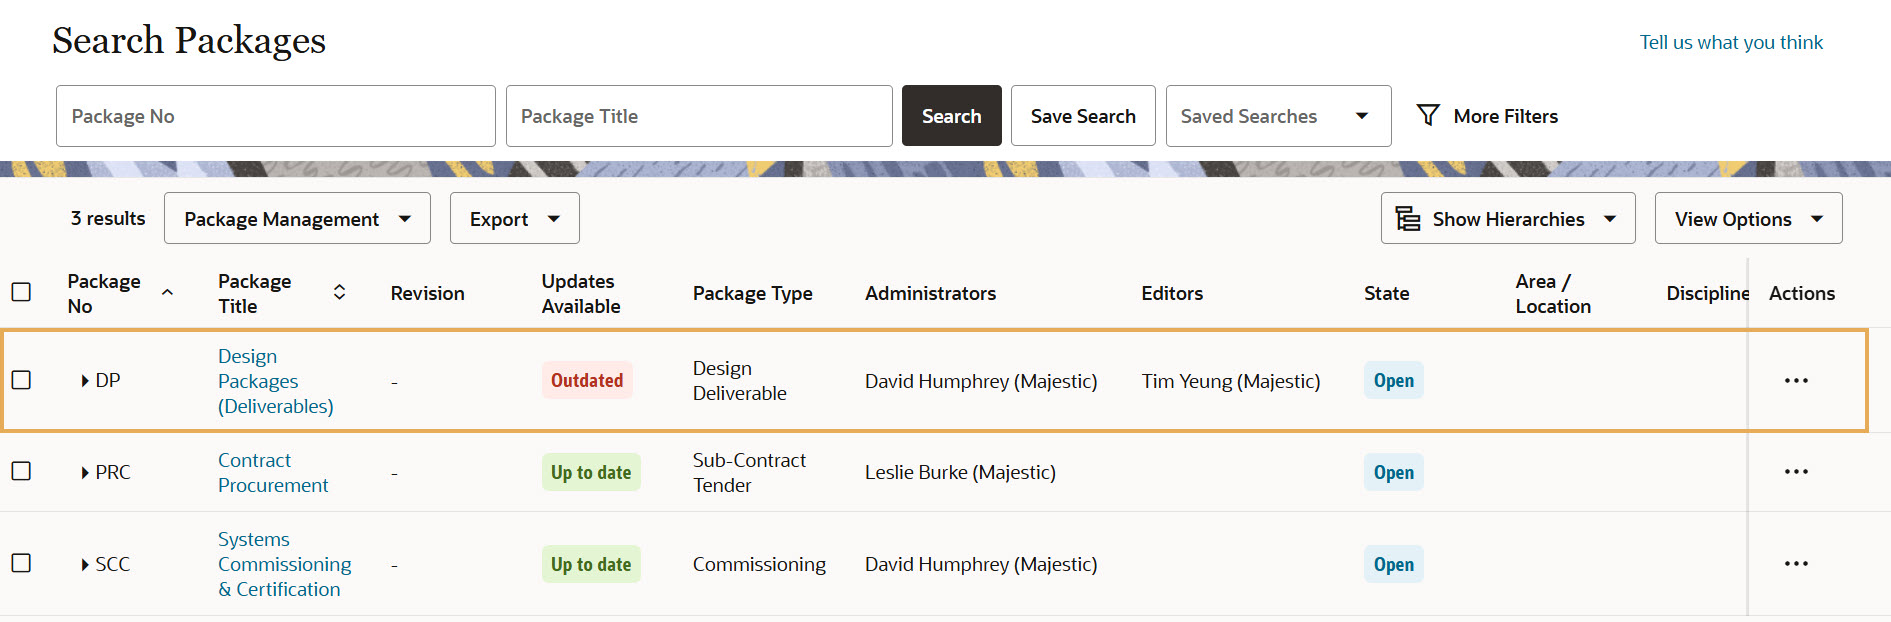The image size is (1891, 622).
Task: Open the actions ellipsis for DP row
Action: [1796, 381]
